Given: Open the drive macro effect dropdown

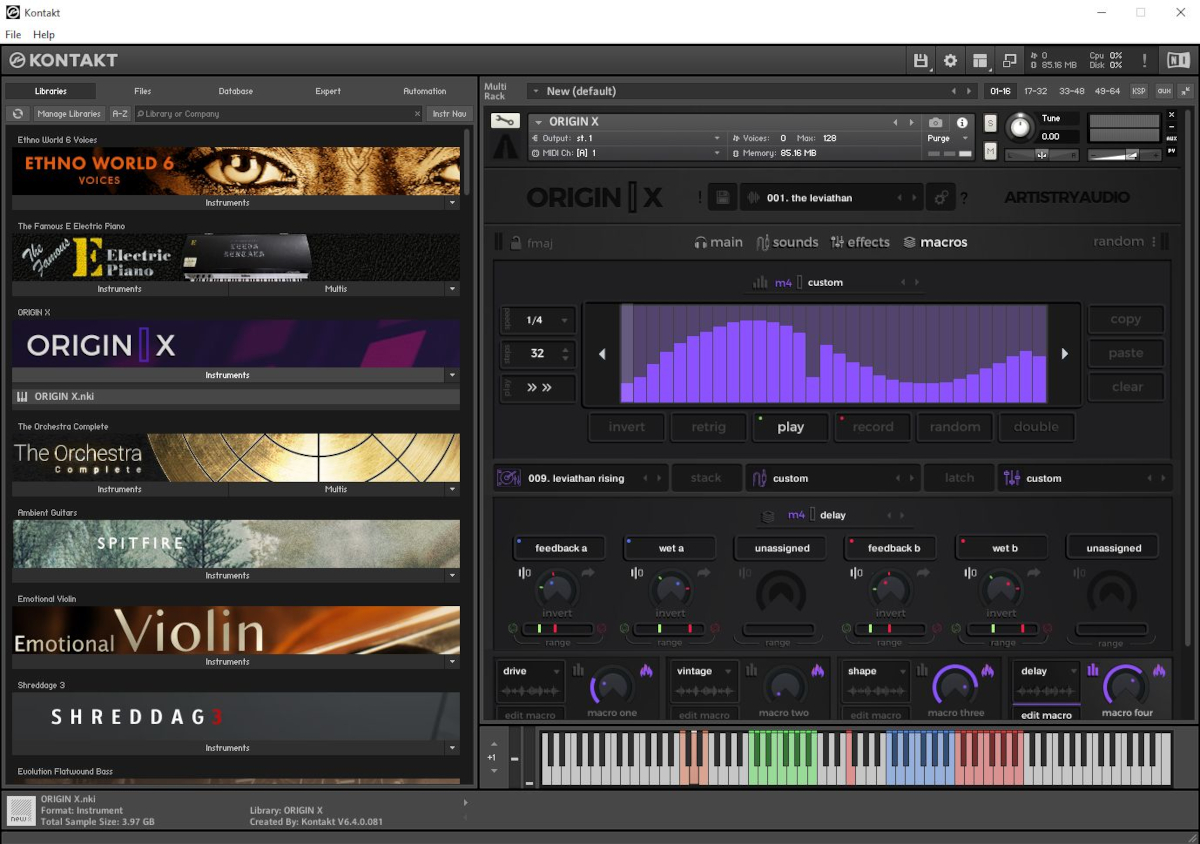Looking at the screenshot, I should point(532,671).
